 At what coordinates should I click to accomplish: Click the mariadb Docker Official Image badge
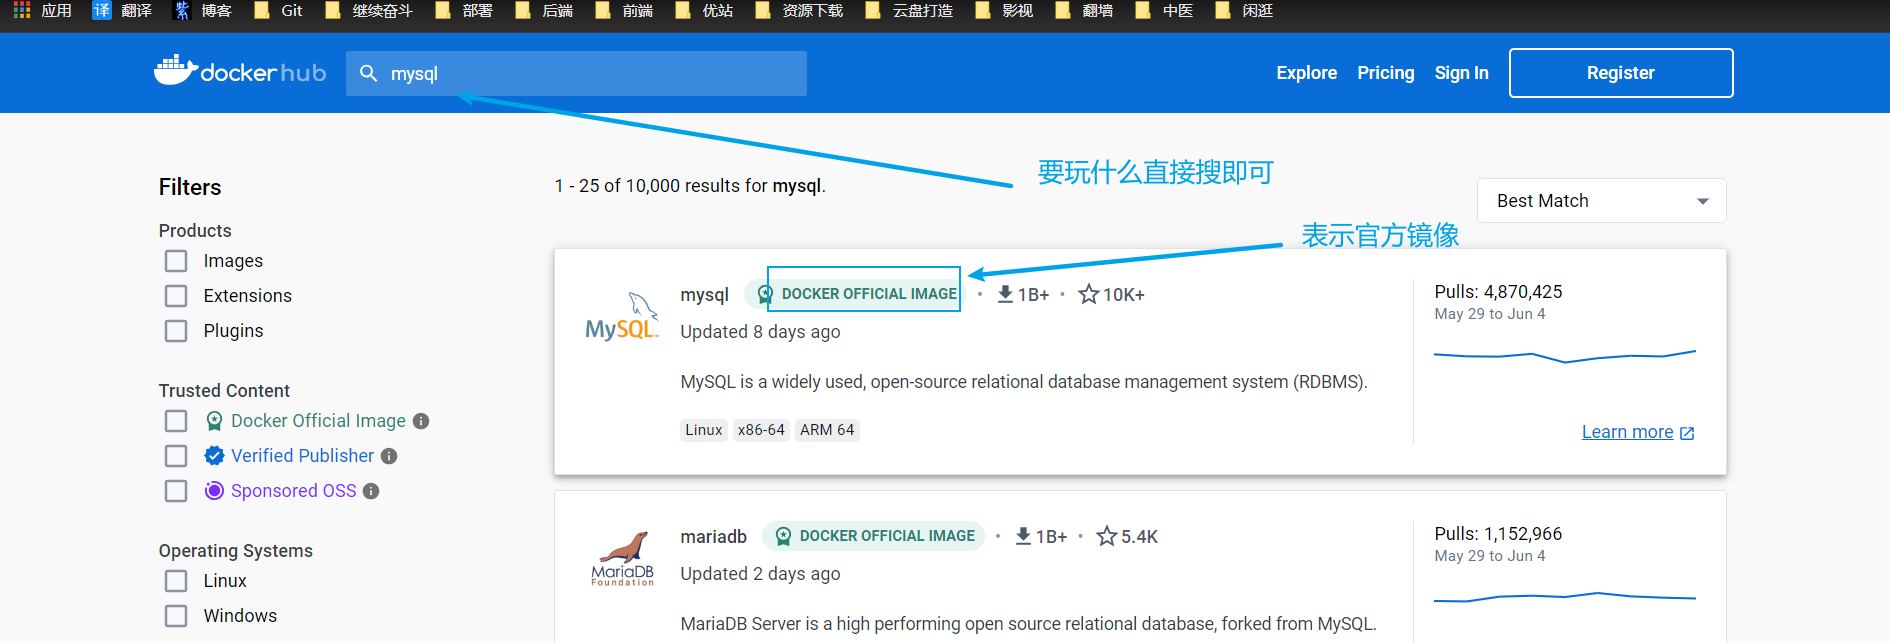coord(873,536)
